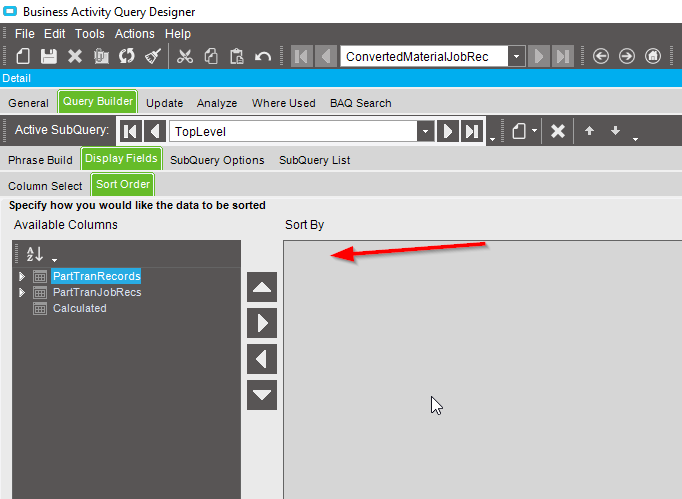682x499 pixels.
Task: Expand the PartTranJobRecs tree node
Action: [x=23, y=292]
